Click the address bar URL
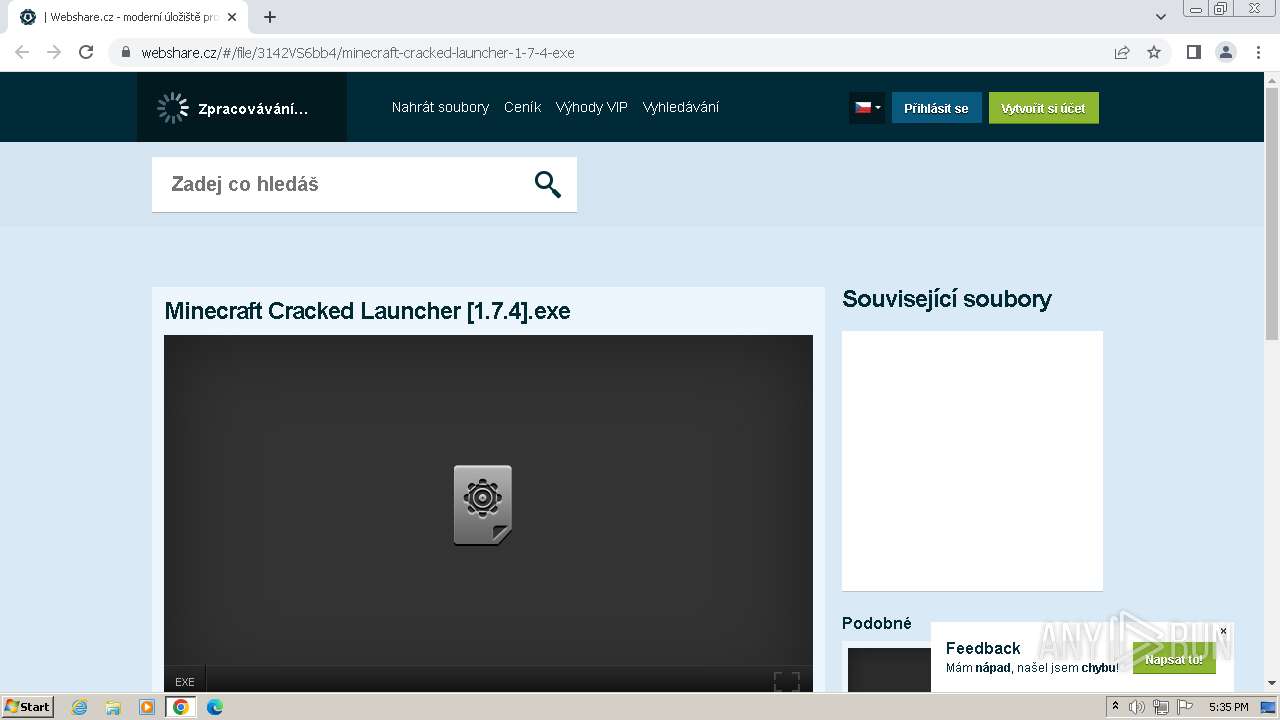Image resolution: width=1280 pixels, height=720 pixels. 358,53
